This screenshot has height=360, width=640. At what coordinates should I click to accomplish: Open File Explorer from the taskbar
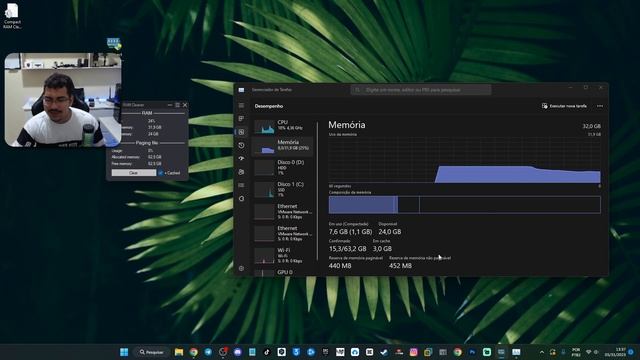coord(179,352)
